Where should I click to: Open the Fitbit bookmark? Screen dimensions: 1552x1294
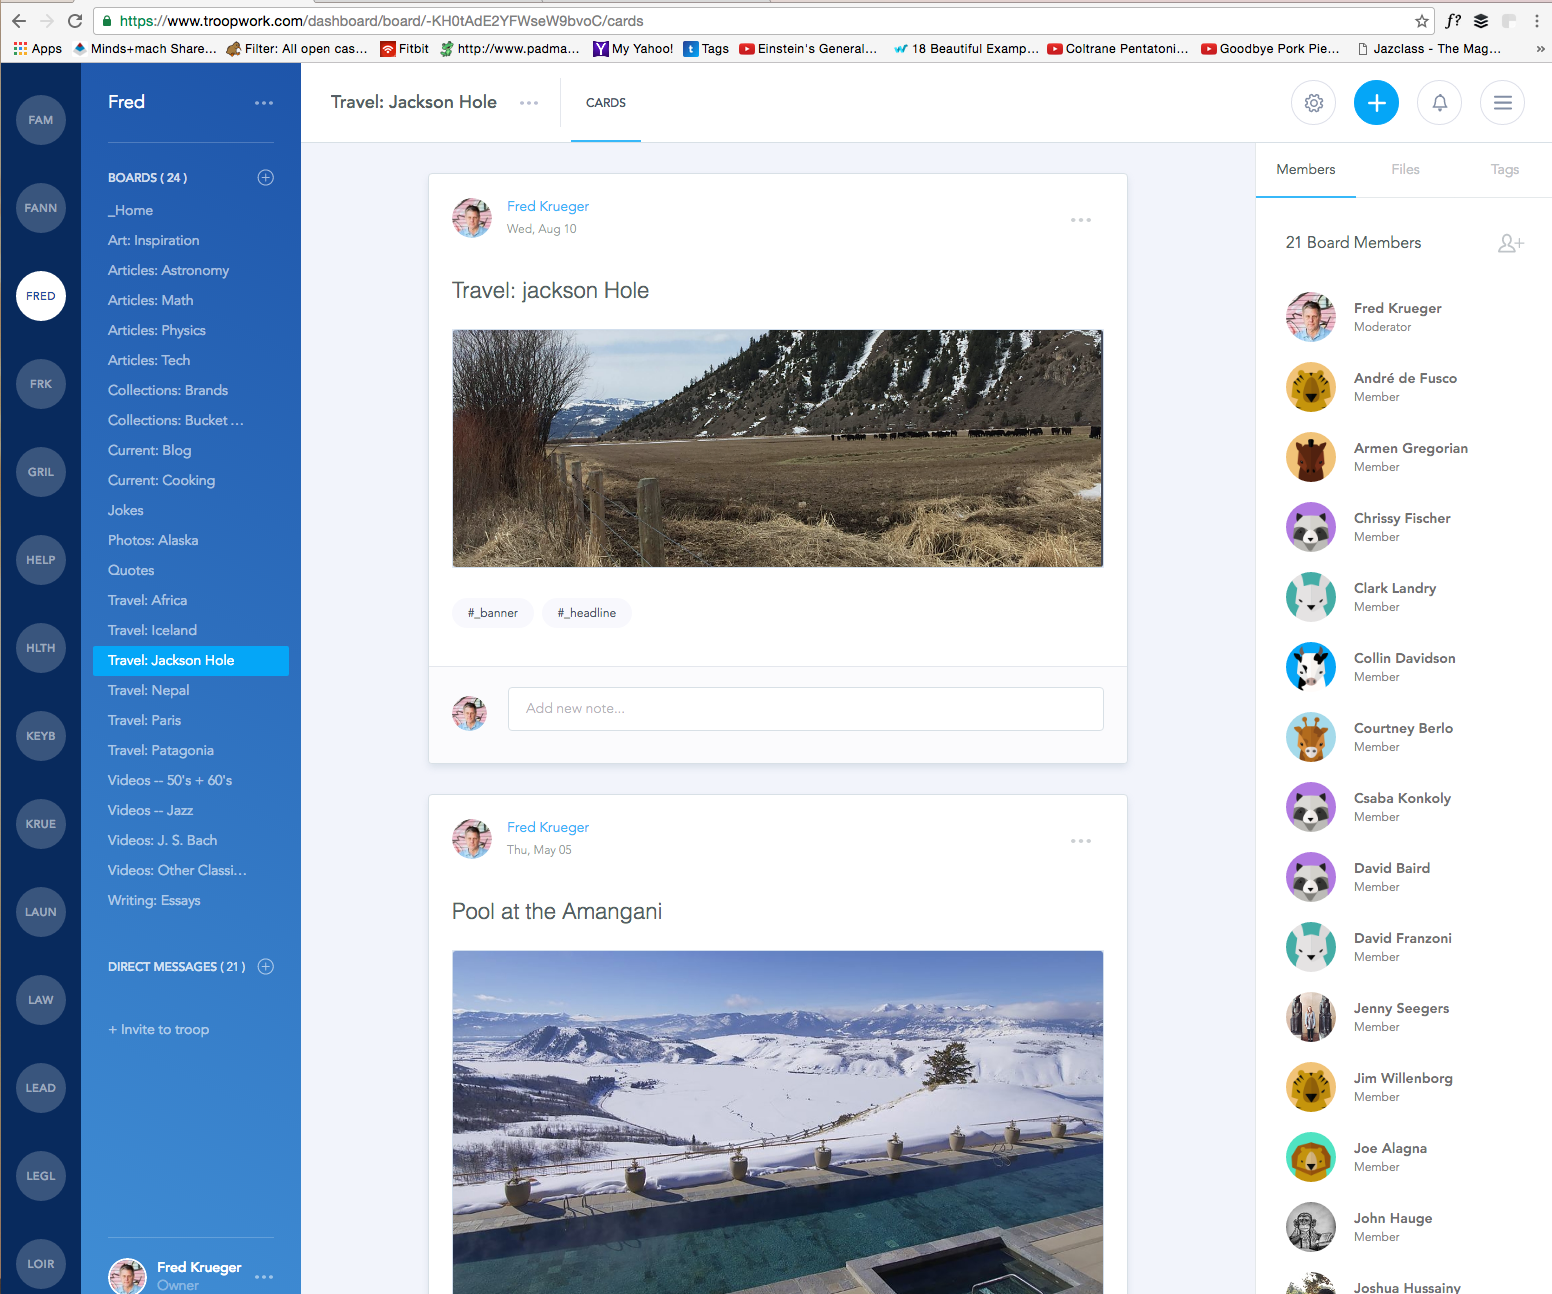405,48
